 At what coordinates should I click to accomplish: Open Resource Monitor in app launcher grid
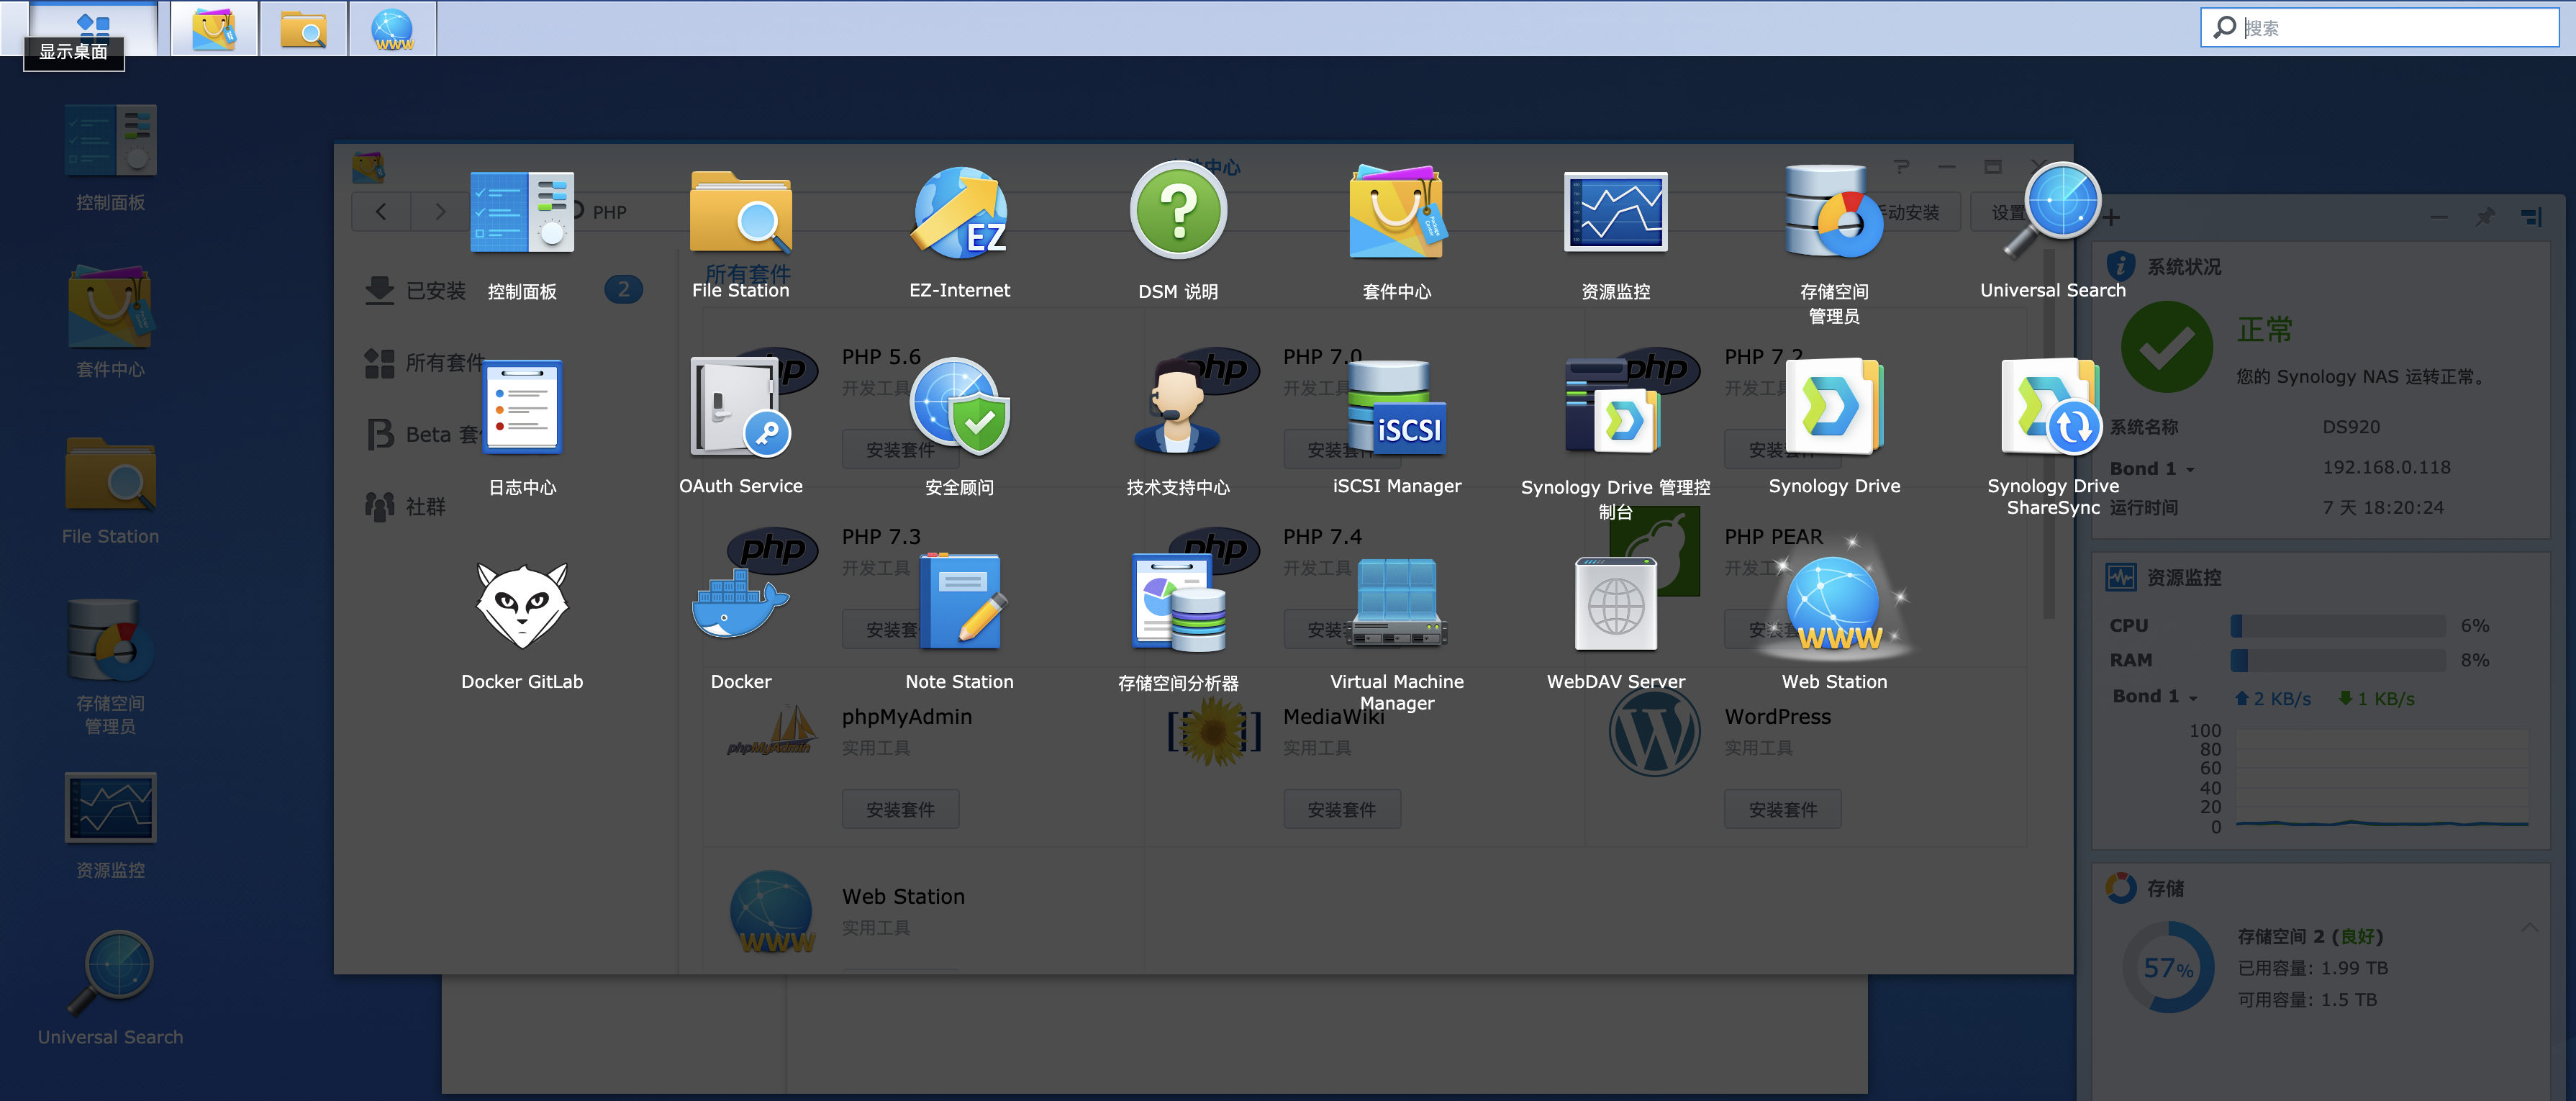(x=1616, y=213)
